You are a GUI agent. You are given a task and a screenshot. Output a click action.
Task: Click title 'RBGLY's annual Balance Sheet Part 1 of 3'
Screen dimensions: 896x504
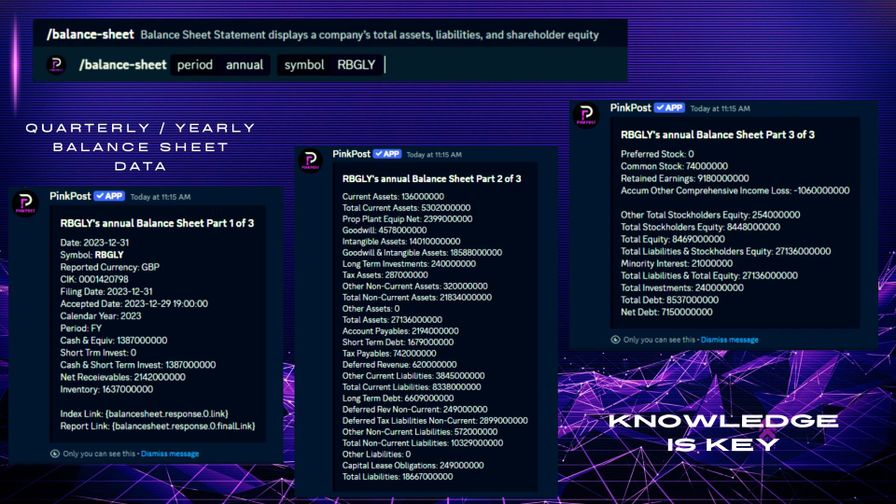[x=157, y=223]
